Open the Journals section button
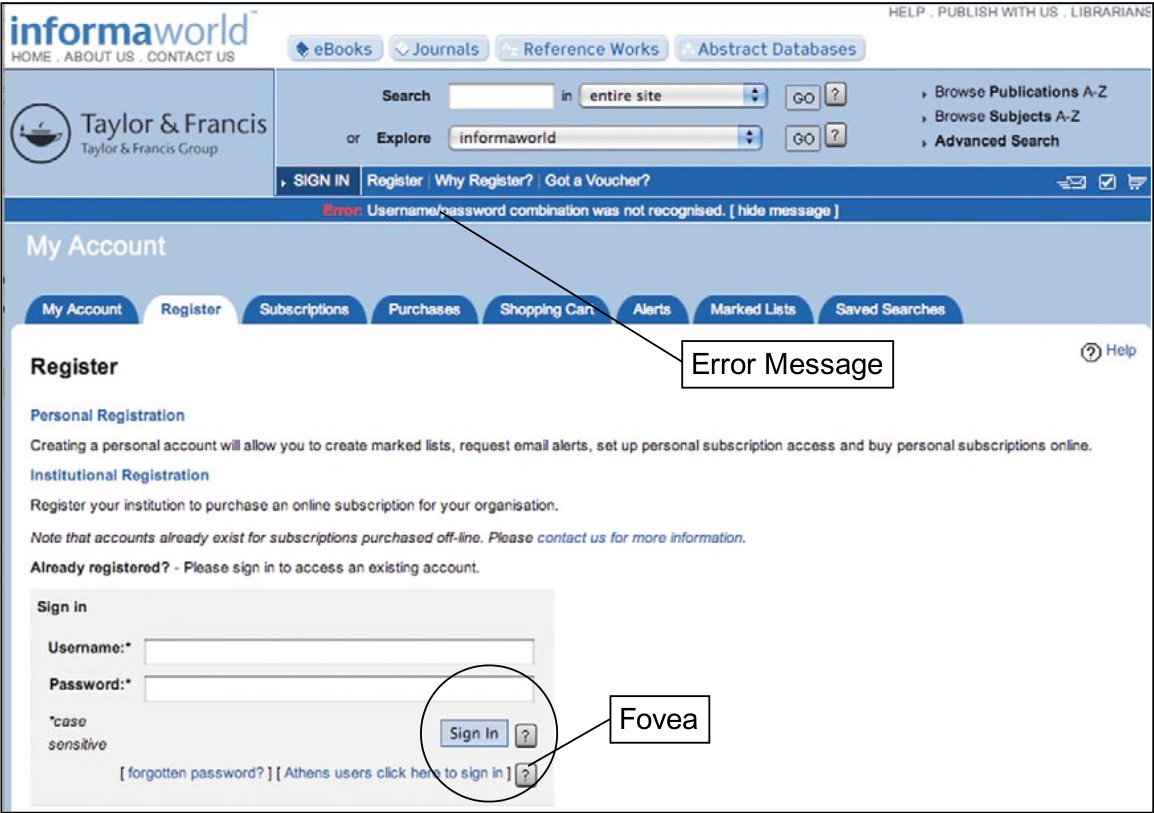Screen dimensions: 1154x813 439,49
